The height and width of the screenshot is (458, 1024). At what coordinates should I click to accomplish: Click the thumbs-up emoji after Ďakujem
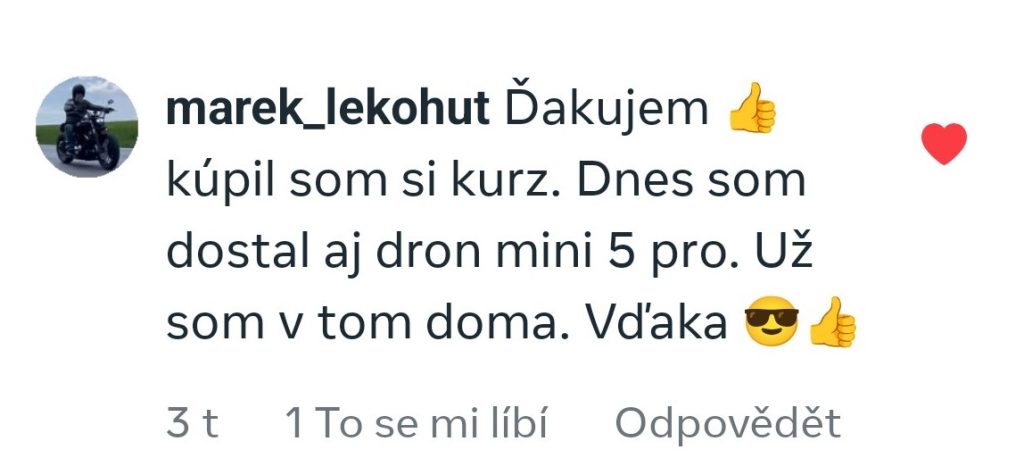(x=752, y=108)
